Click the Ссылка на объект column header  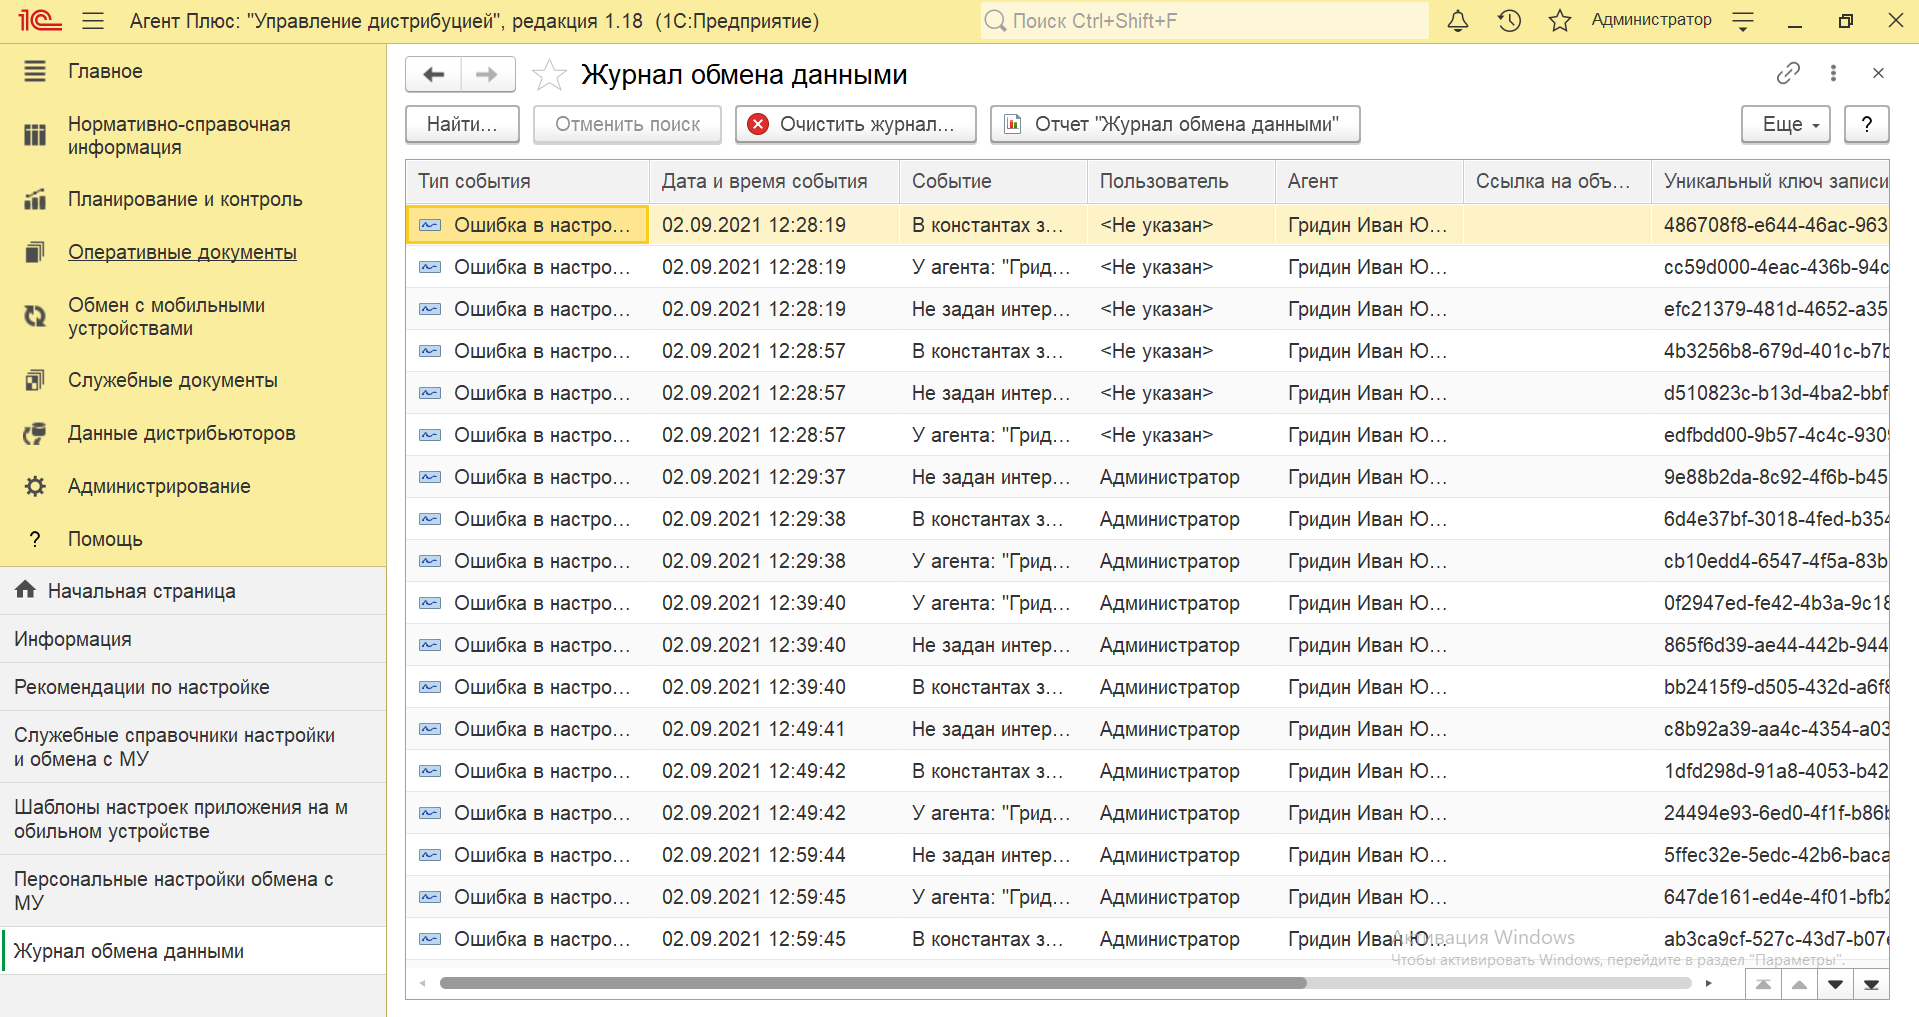[x=1557, y=181]
